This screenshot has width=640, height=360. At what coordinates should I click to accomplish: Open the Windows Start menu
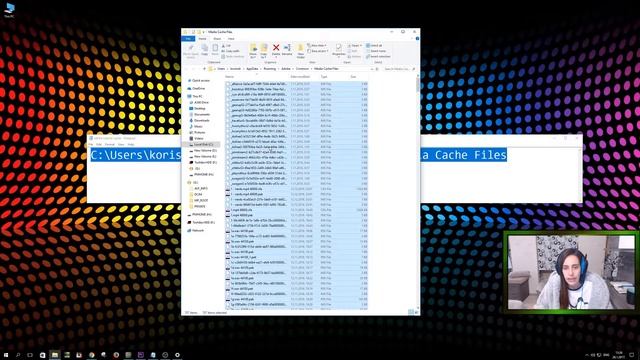(6, 355)
